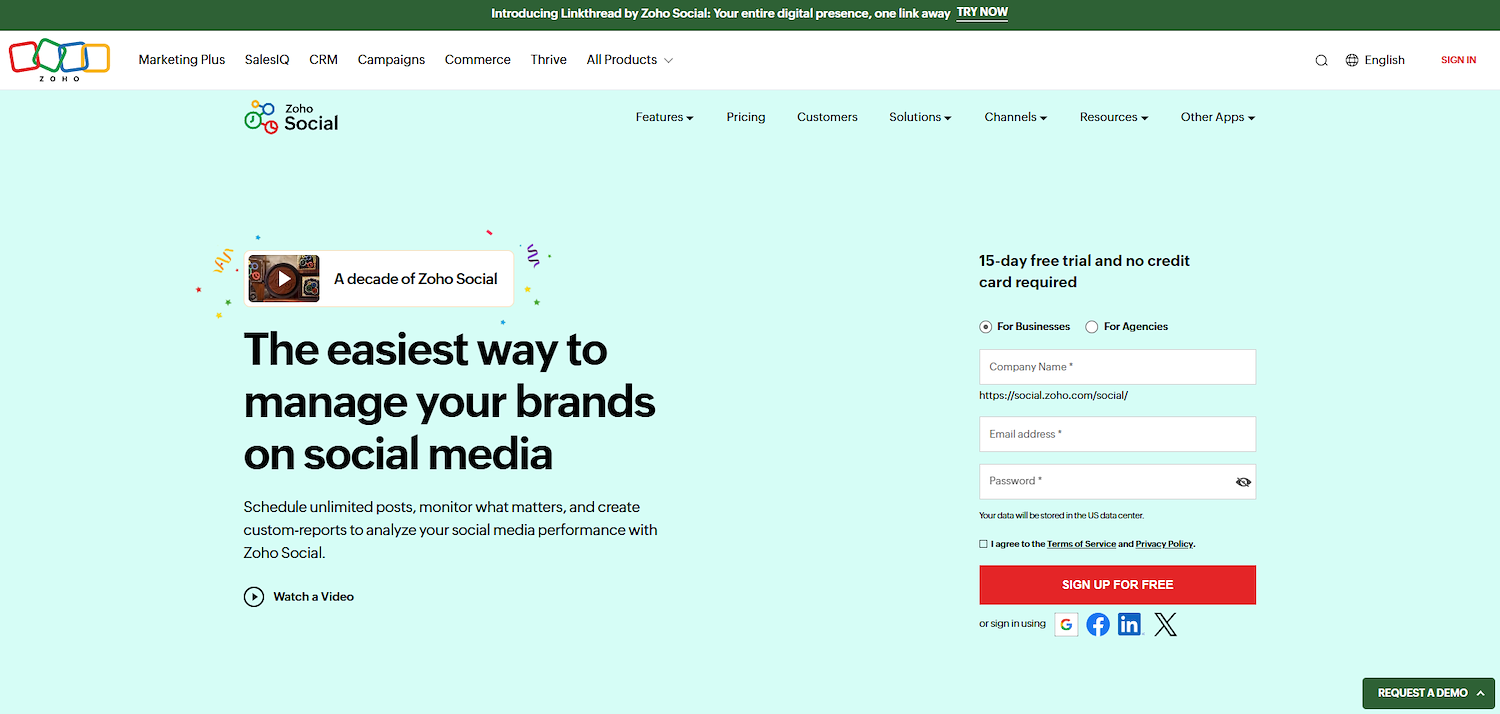Viewport: 1500px width, 714px height.
Task: Click TRY NOW in the banner
Action: pyautogui.click(x=982, y=13)
